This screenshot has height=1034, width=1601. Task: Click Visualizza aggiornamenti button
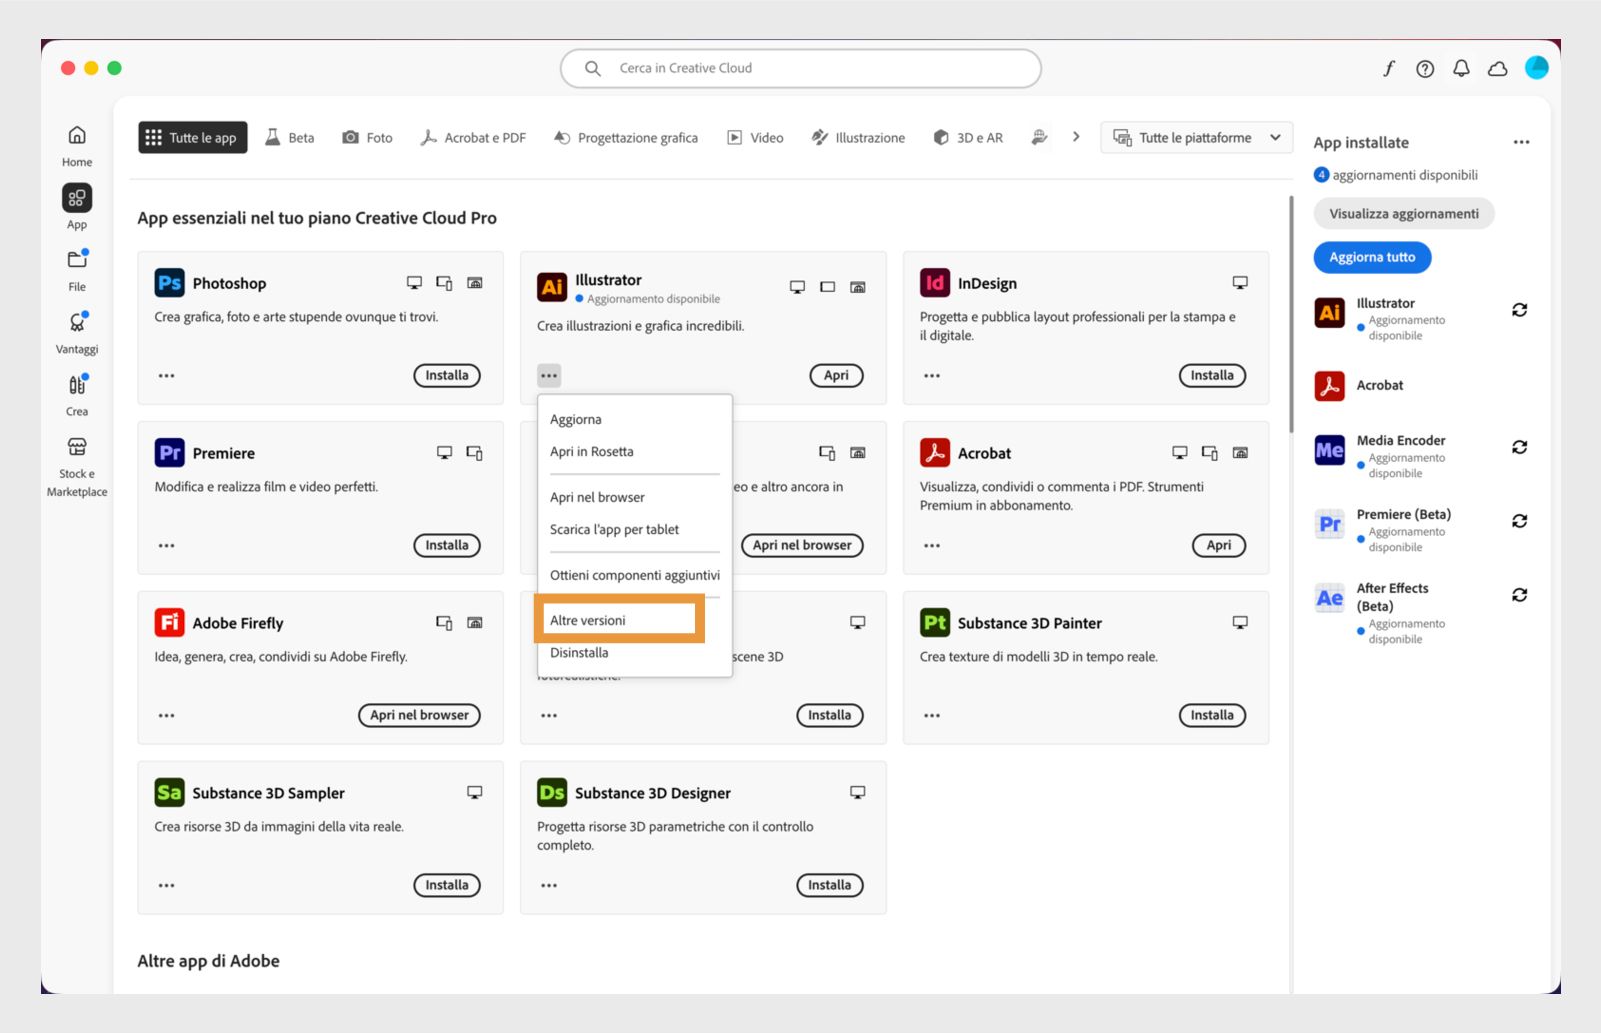click(x=1404, y=214)
